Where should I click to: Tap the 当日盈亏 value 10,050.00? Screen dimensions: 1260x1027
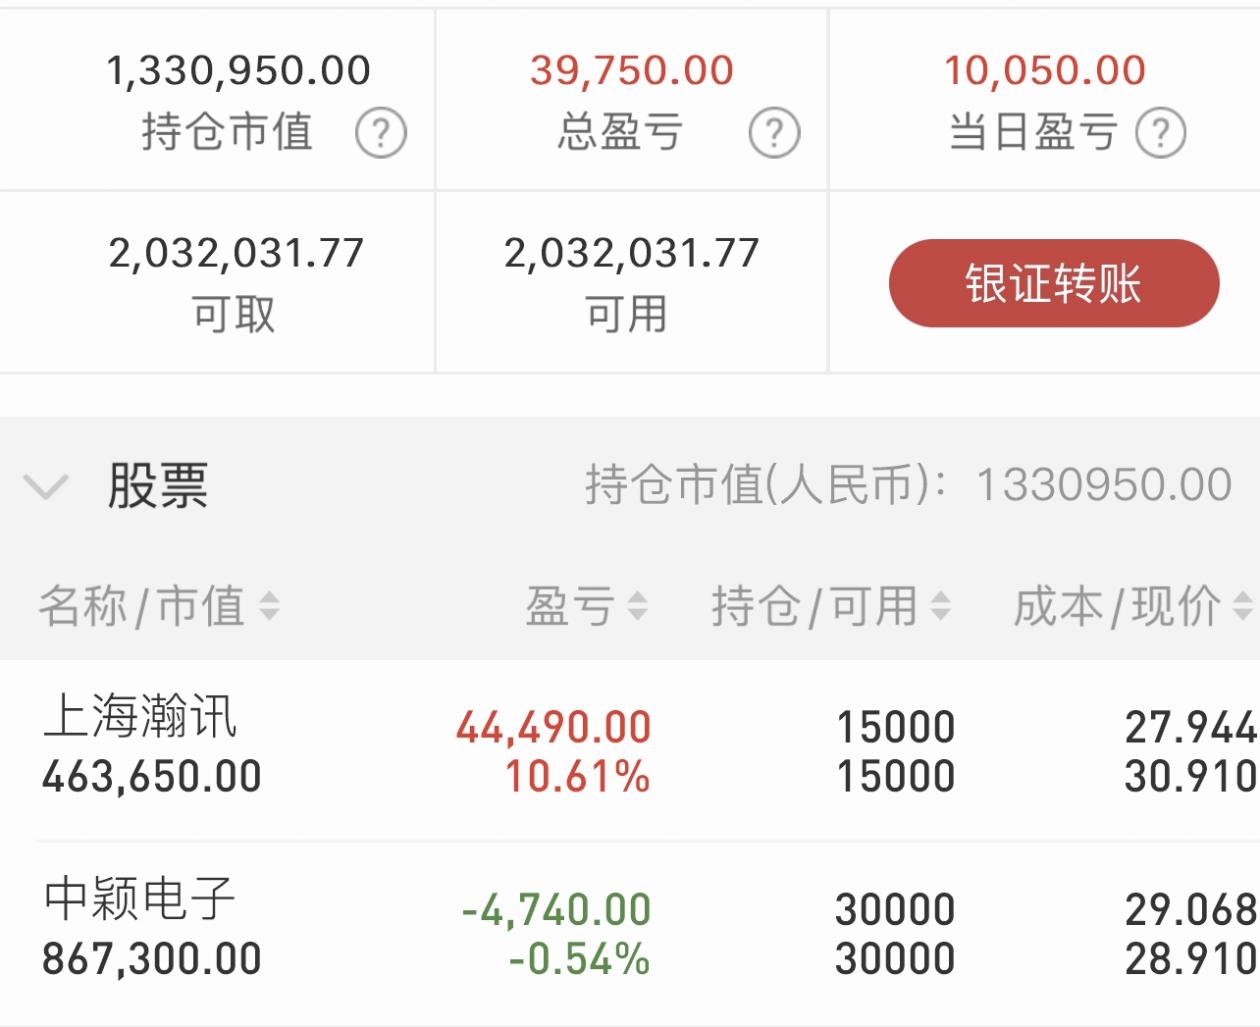pos(1045,70)
